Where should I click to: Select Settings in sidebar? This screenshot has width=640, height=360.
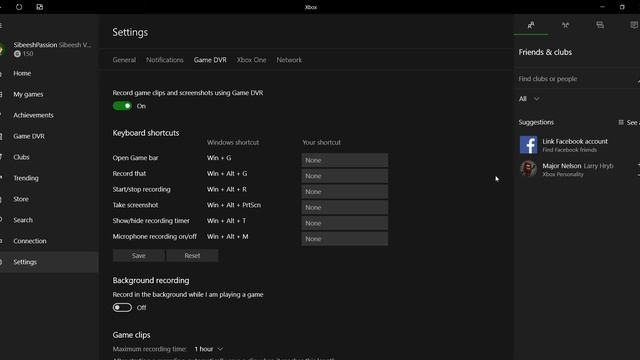point(49,262)
